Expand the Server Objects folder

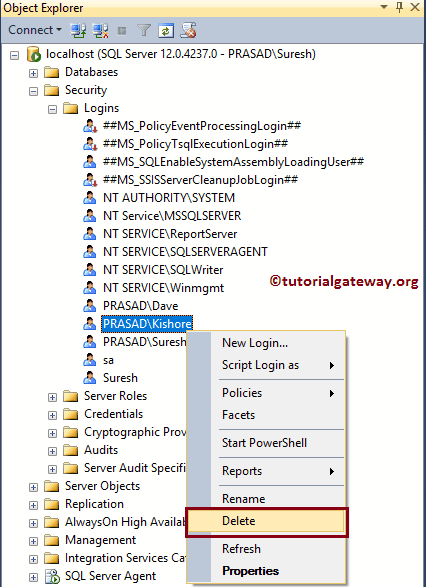tap(33, 487)
